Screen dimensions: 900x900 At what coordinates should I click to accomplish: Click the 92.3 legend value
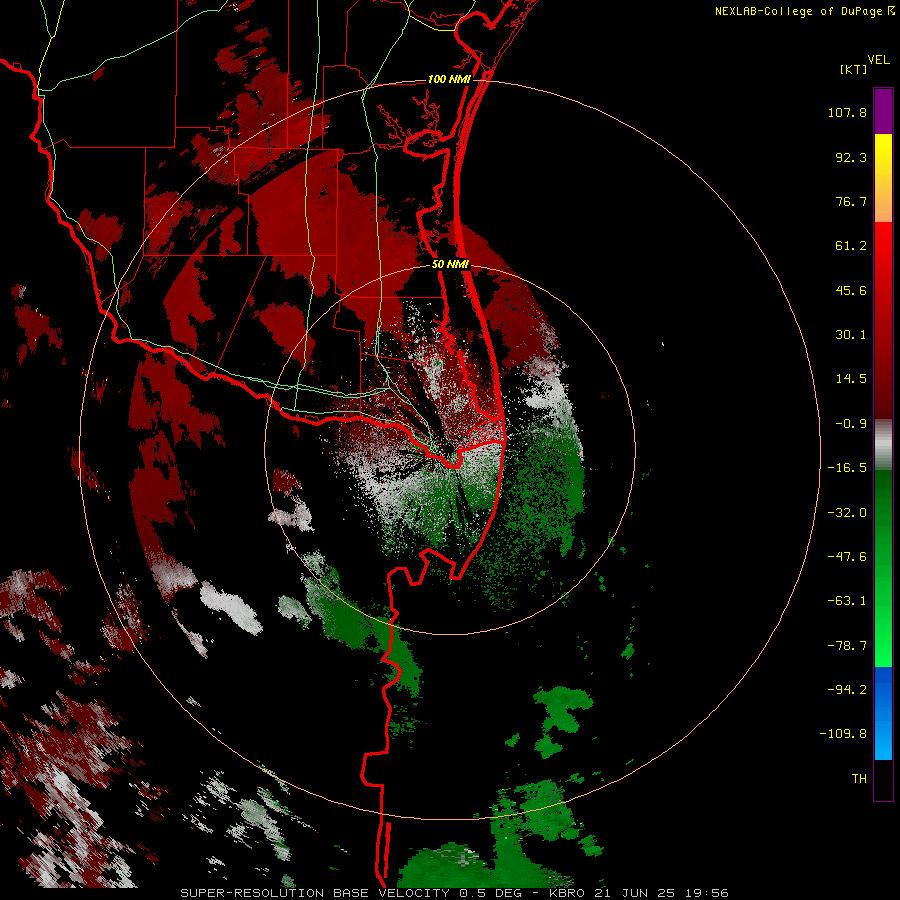coord(851,157)
